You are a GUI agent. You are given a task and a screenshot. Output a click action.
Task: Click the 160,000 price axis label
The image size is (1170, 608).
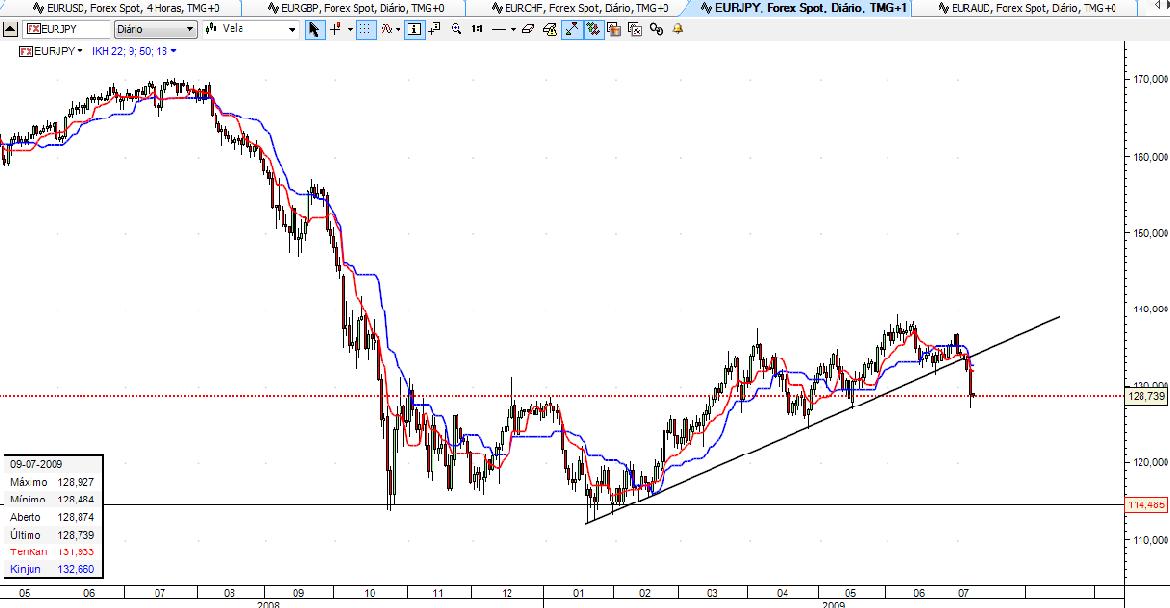[x=1151, y=157]
